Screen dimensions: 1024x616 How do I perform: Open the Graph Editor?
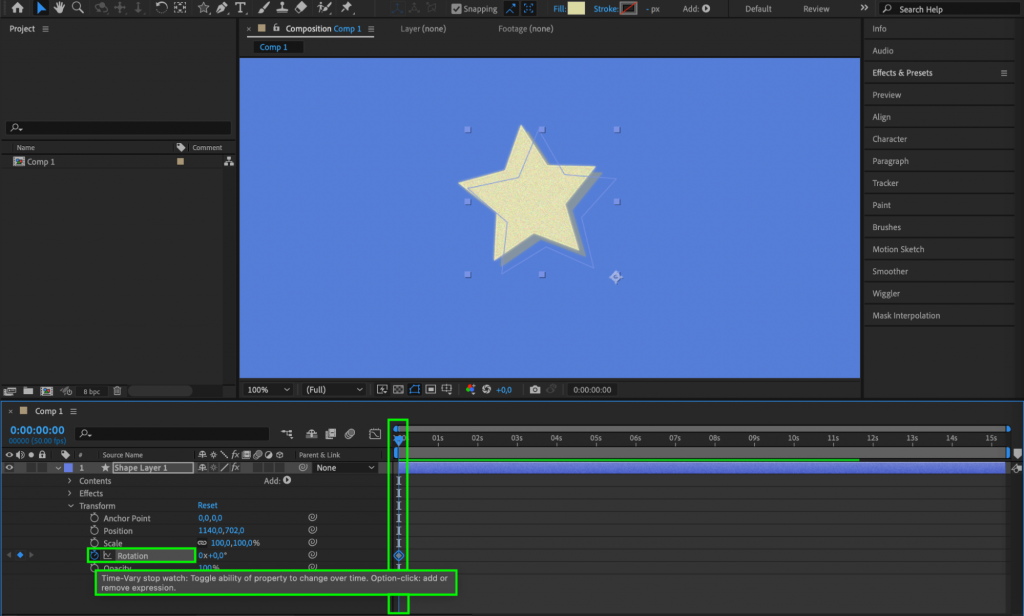pos(375,434)
